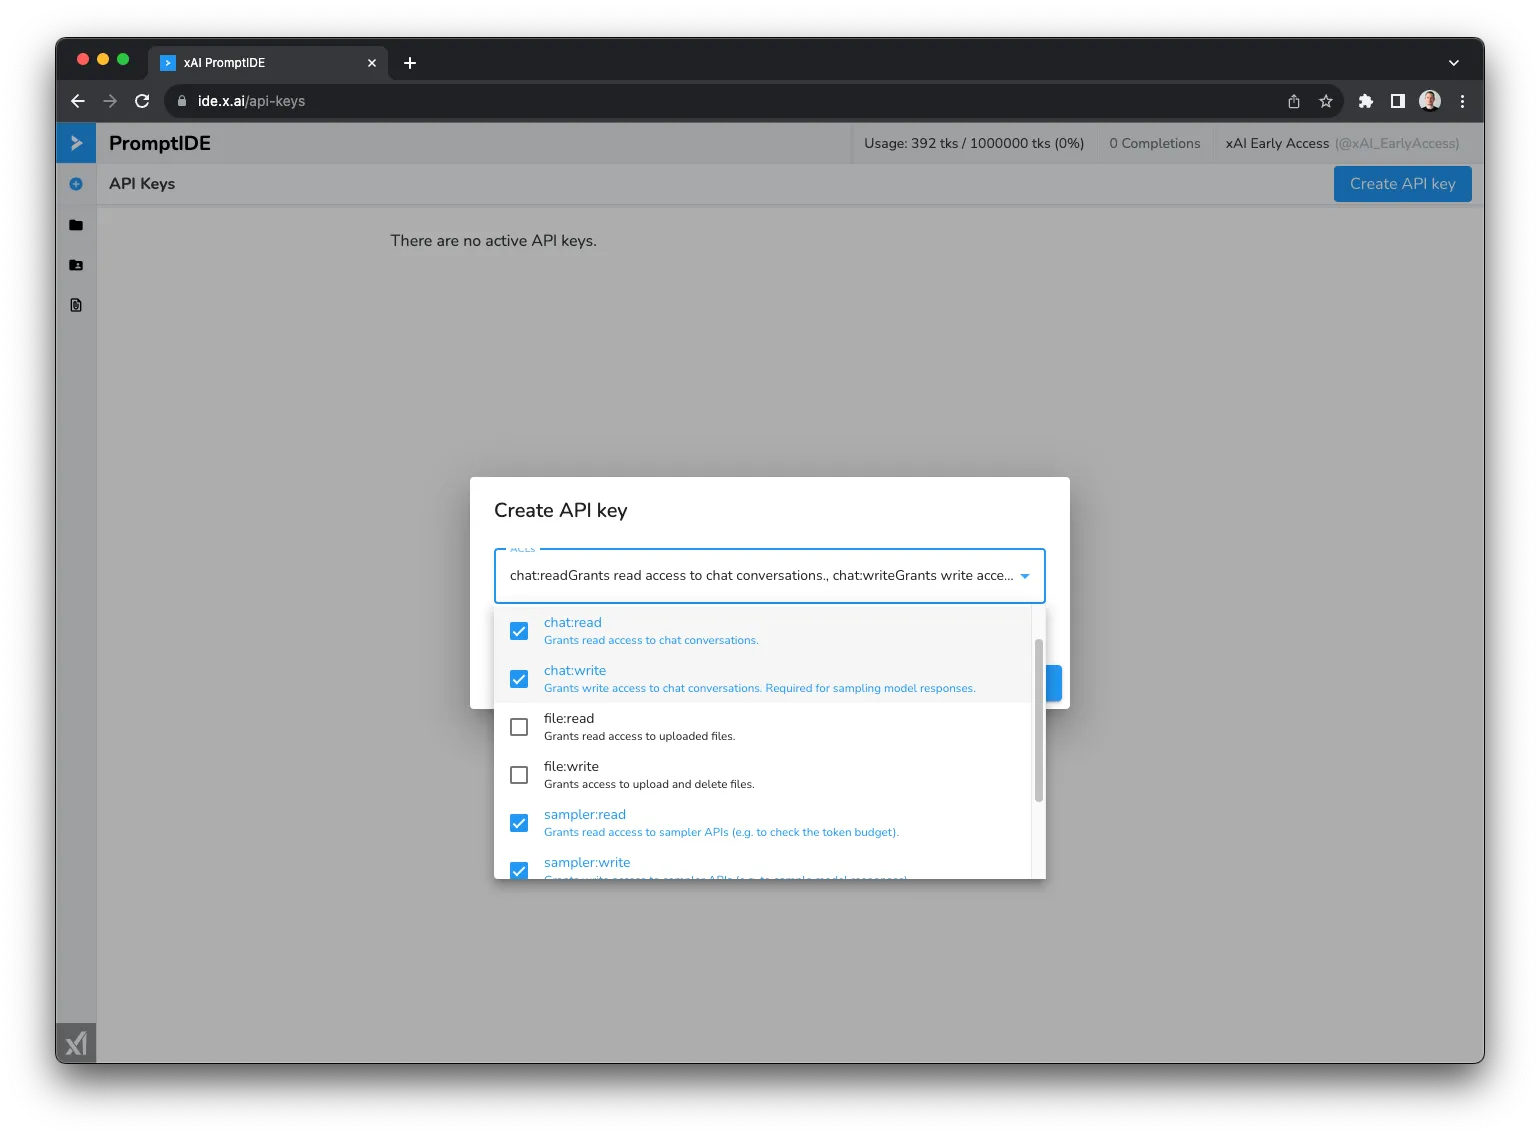Select the xAI PromptIDE browser tab

(x=268, y=63)
